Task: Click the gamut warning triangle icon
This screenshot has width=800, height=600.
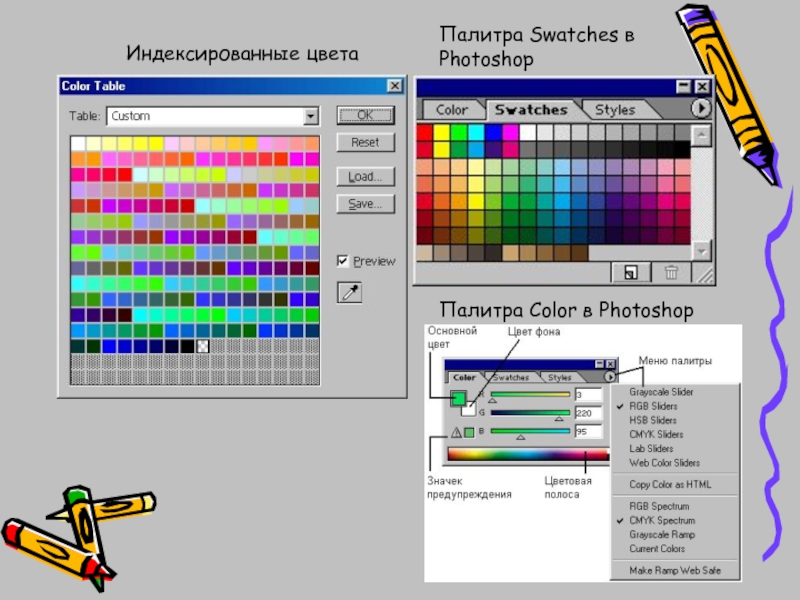Action: [456, 433]
